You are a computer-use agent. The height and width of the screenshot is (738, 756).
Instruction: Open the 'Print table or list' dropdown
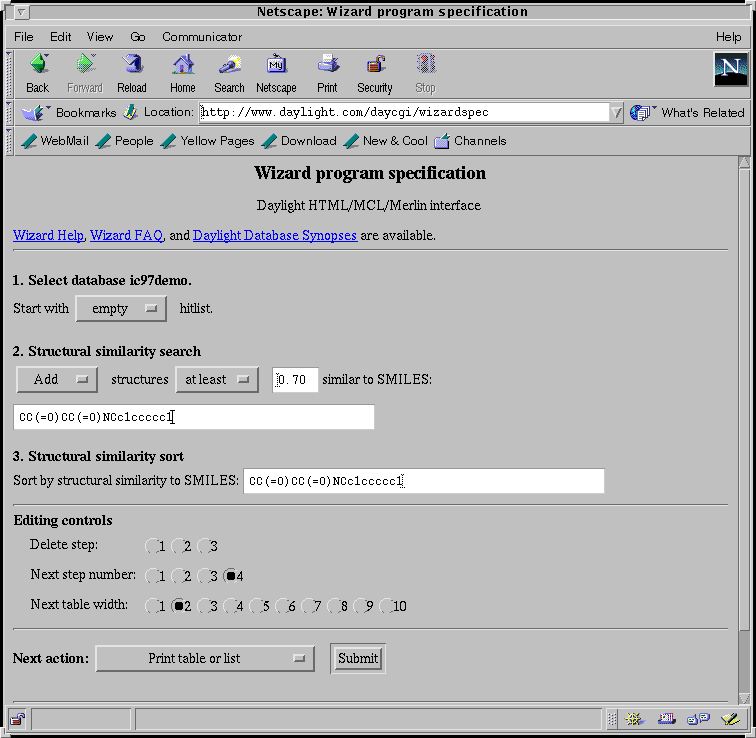[205, 658]
